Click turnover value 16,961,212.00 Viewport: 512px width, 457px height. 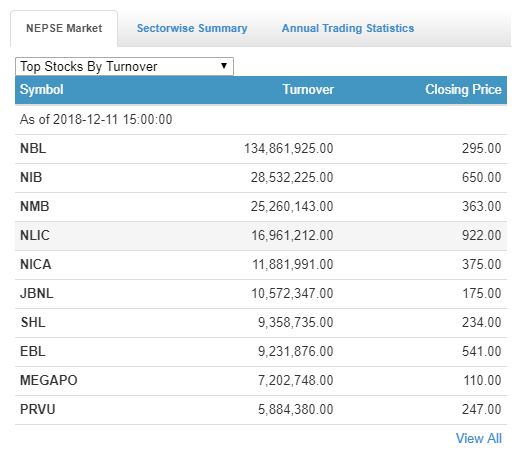coord(292,236)
